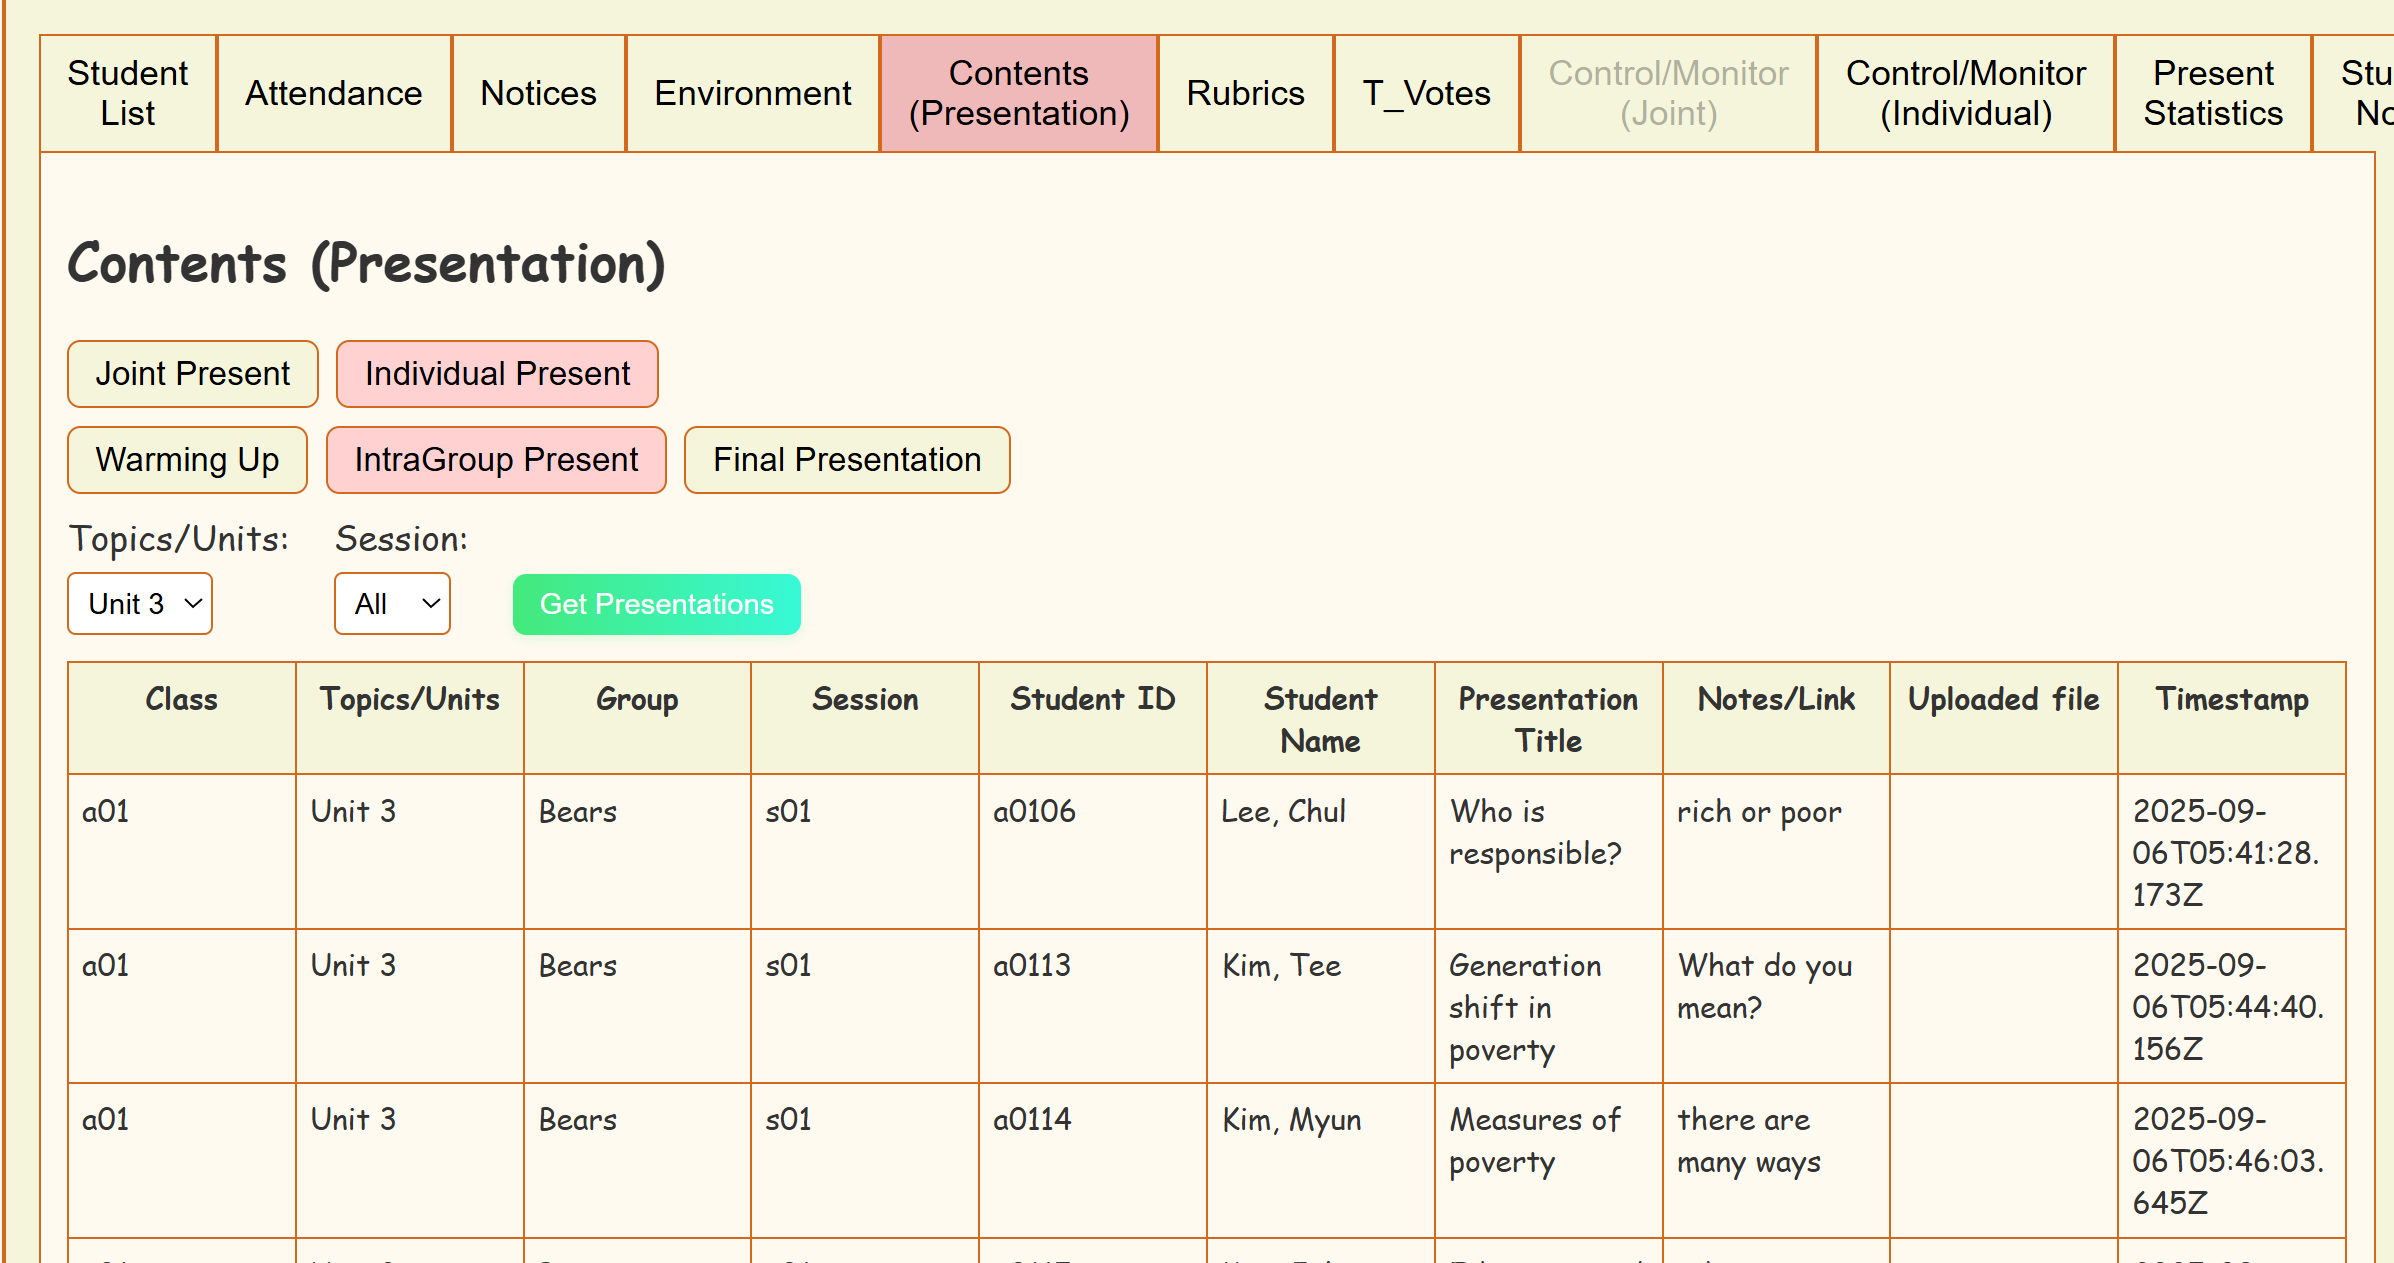This screenshot has height=1263, width=2394.
Task: Open the Session dropdown set to All
Action: click(392, 604)
